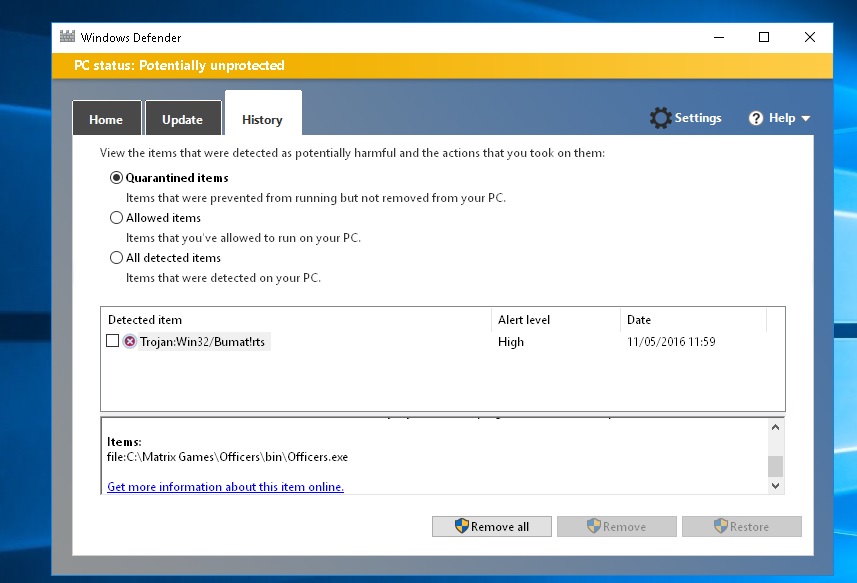This screenshot has width=857, height=583.
Task: Click the Restore button
Action: [742, 527]
